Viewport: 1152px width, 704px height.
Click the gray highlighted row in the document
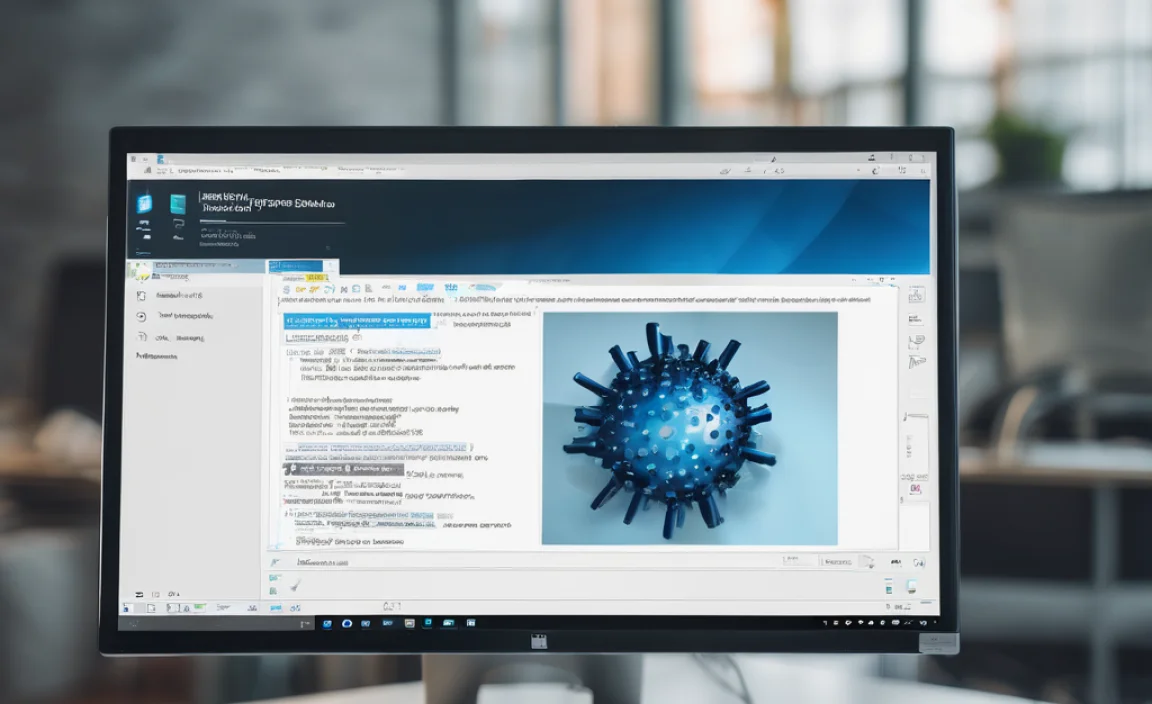344,469
